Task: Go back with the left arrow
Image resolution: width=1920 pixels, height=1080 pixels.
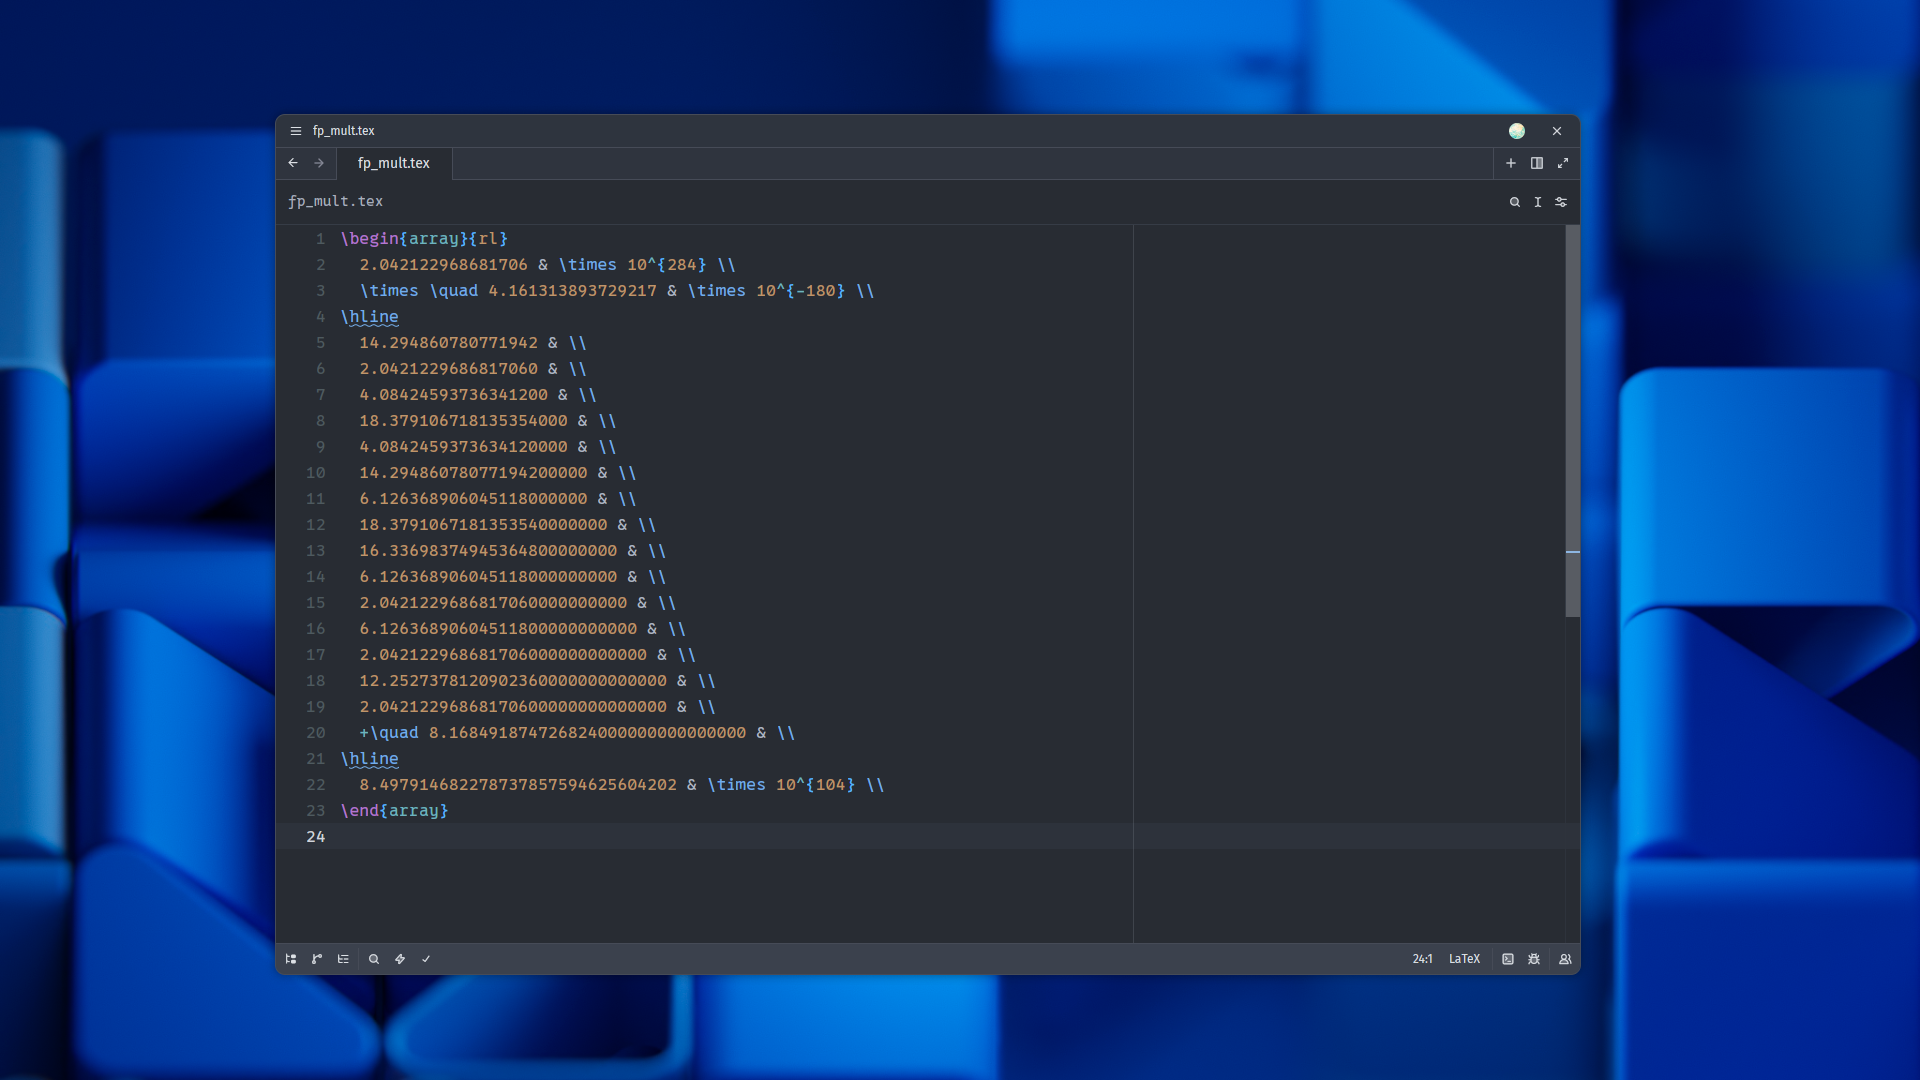Action: 293,163
